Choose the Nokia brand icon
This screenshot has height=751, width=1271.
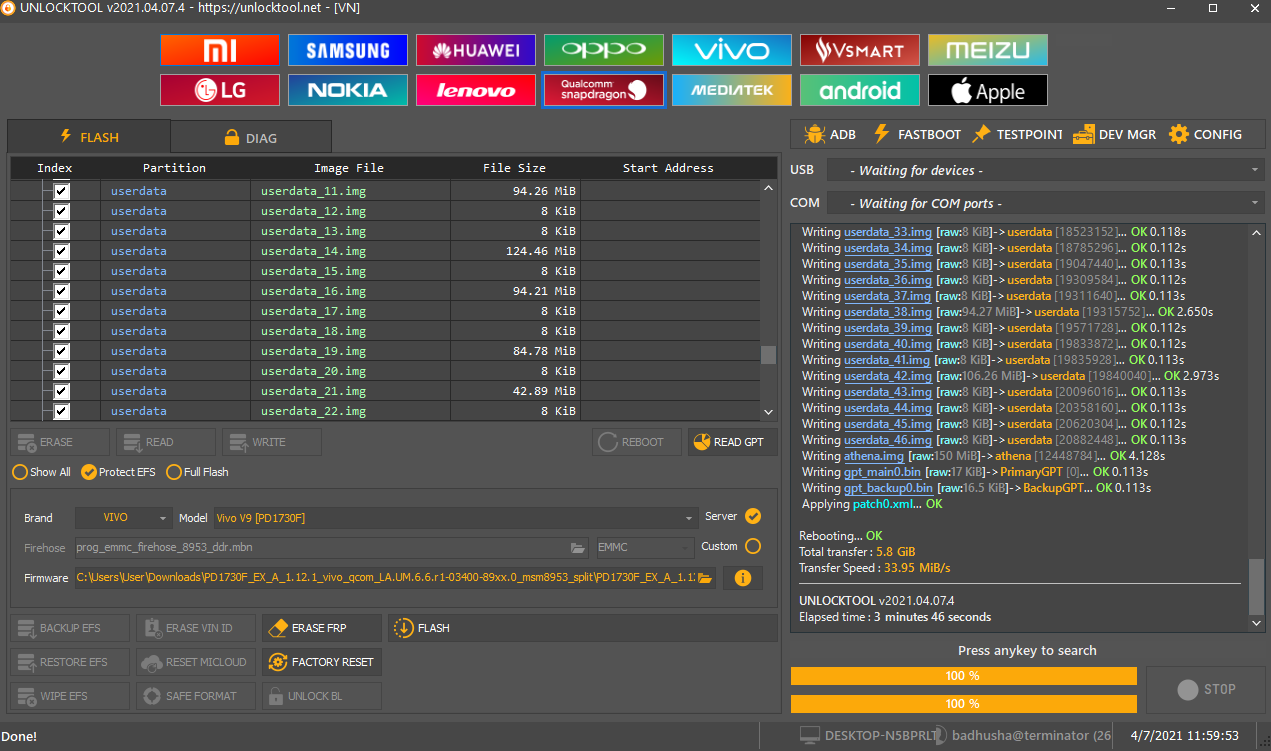coord(348,90)
